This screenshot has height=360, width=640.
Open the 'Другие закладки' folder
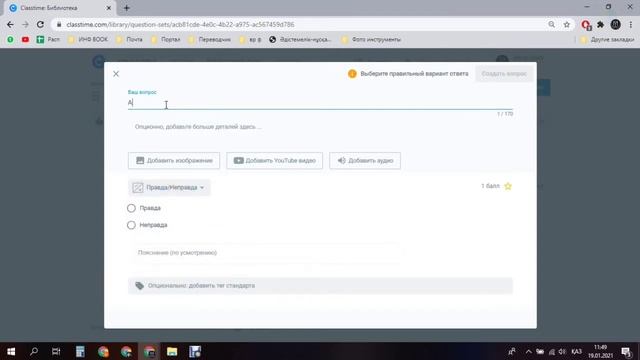(x=607, y=40)
